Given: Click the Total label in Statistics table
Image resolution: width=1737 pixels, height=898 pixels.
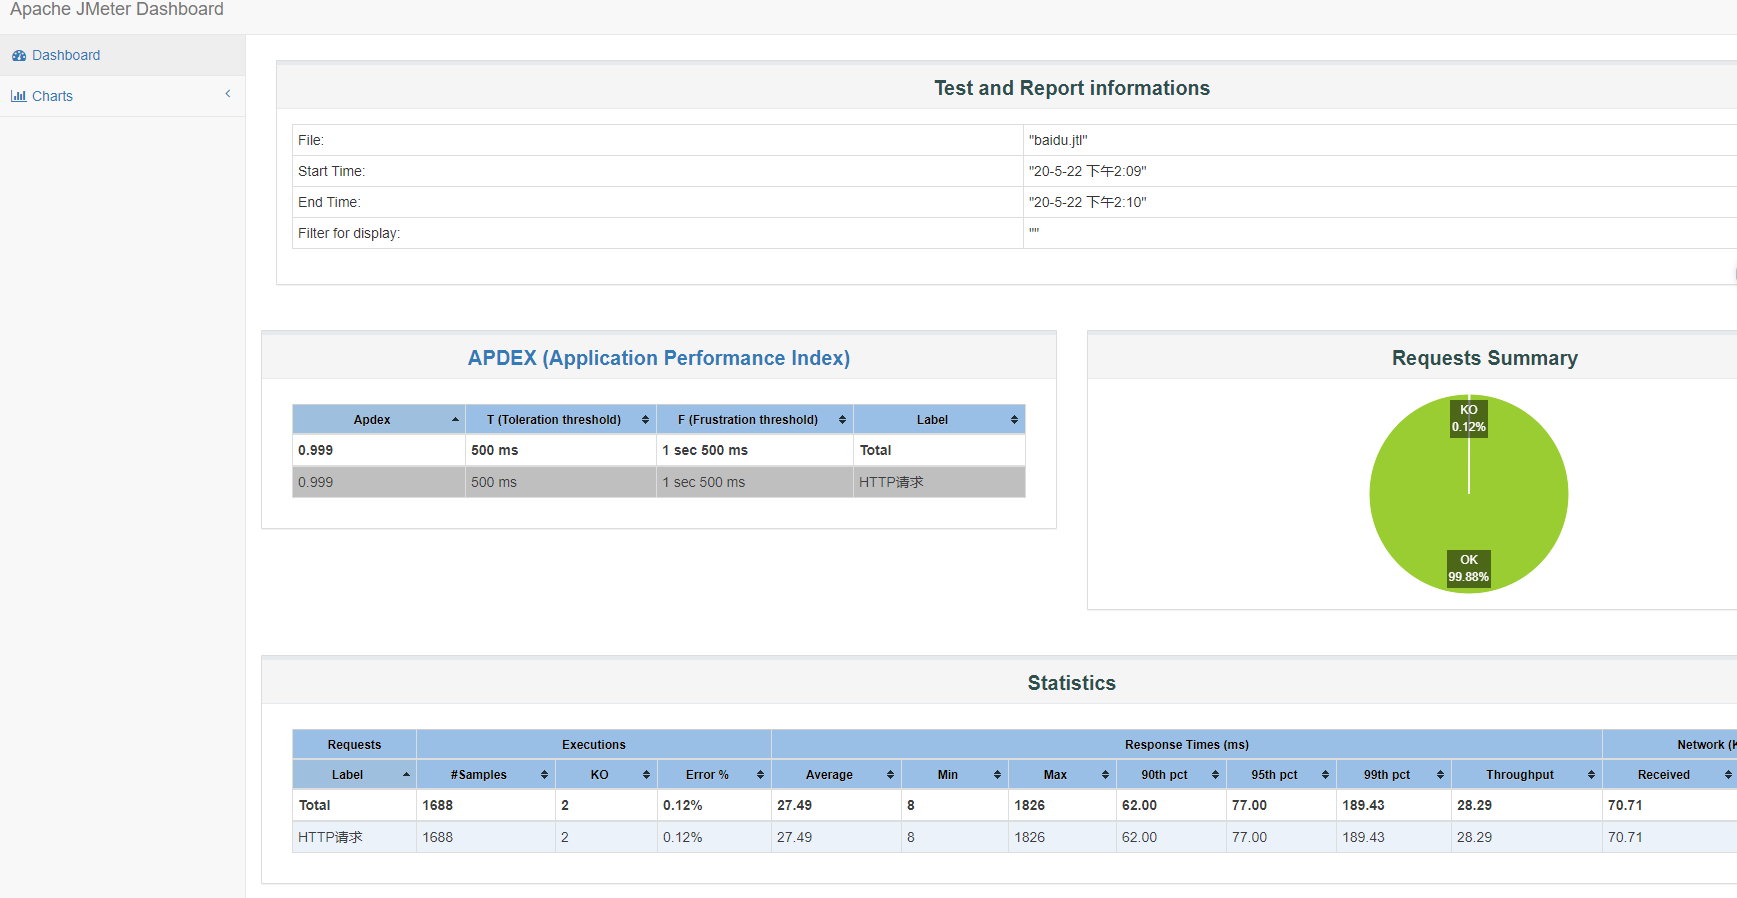Looking at the screenshot, I should (x=314, y=805).
